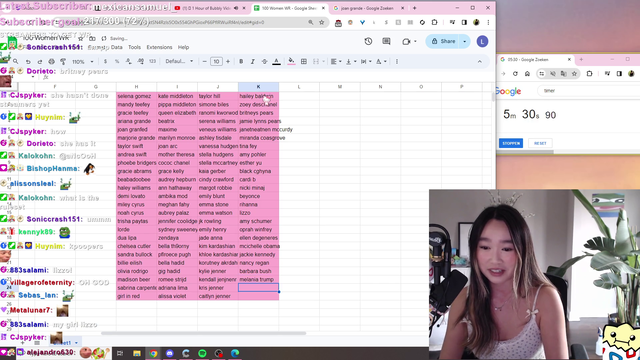Open the Default font dropdown
Viewport: 640px width, 360px height.
click(x=179, y=62)
